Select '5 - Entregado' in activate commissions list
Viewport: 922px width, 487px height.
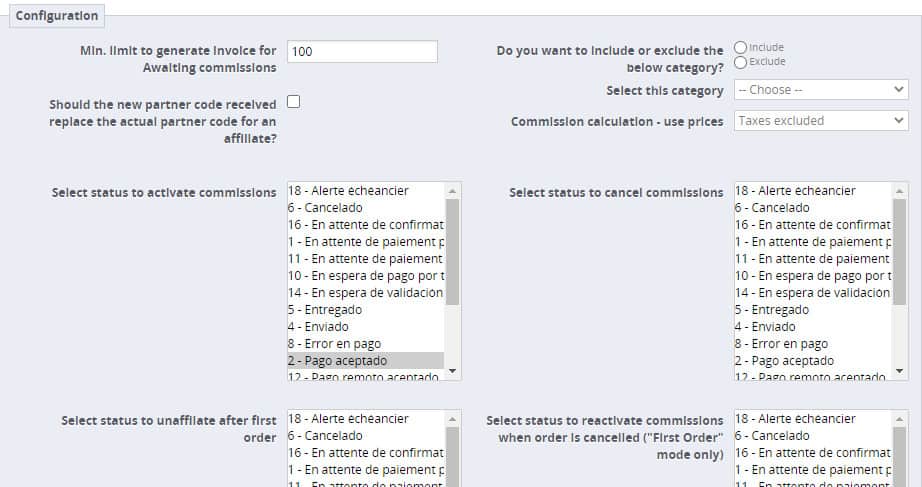pos(365,310)
